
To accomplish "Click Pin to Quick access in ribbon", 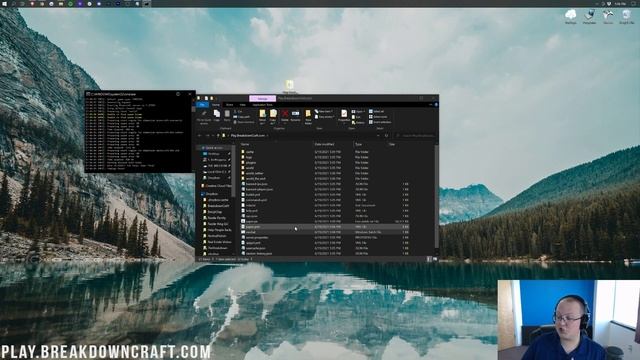I will click(204, 117).
